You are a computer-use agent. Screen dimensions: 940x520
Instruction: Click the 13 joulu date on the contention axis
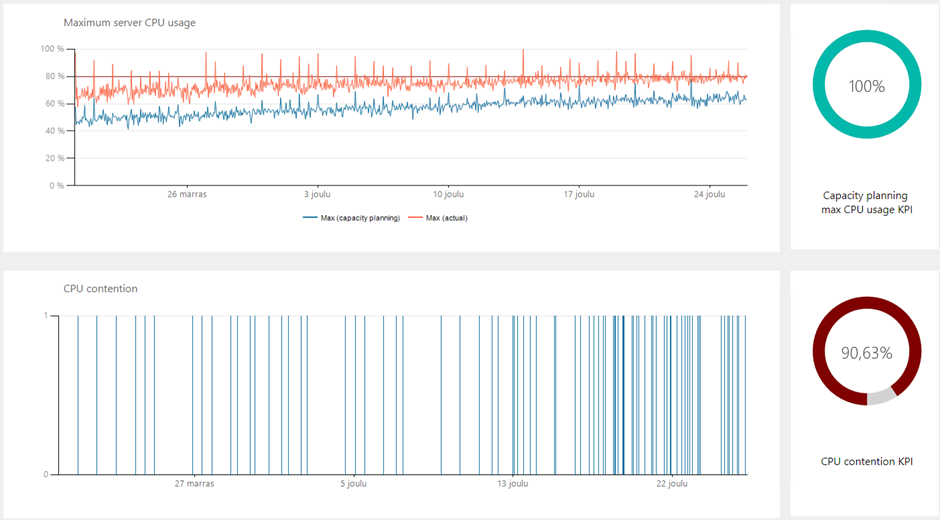[x=513, y=483]
